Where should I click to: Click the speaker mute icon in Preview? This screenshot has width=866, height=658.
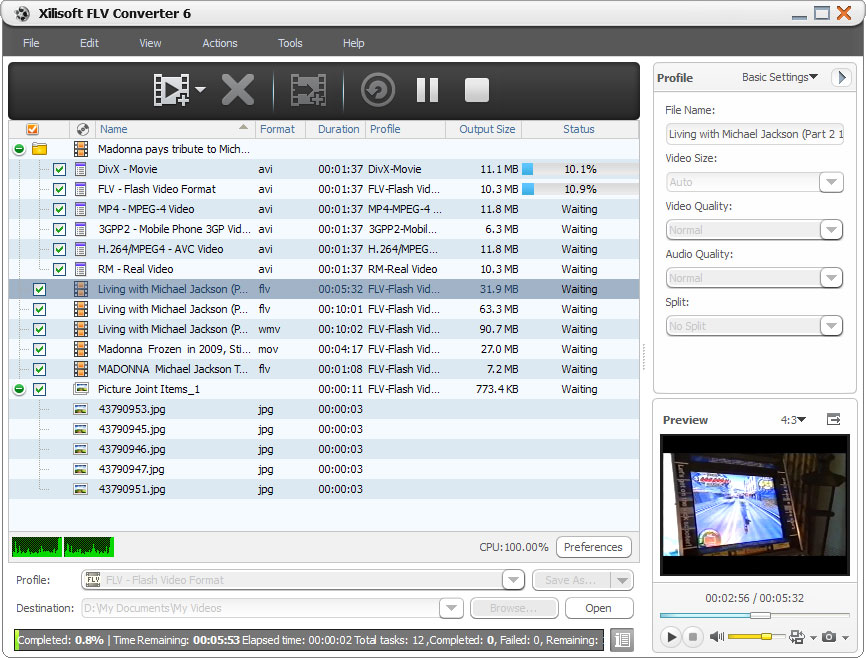click(x=717, y=637)
